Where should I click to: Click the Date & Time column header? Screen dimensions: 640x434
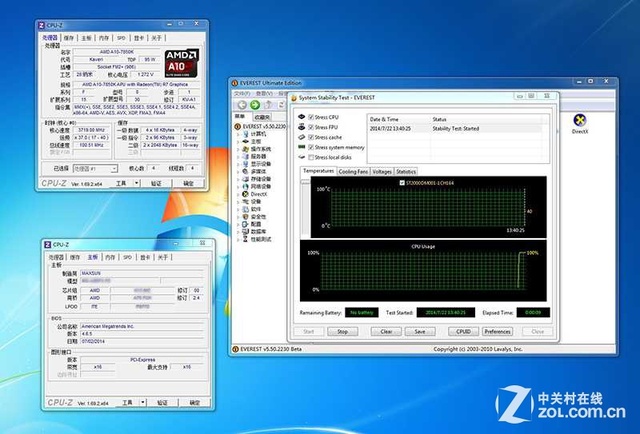point(399,119)
